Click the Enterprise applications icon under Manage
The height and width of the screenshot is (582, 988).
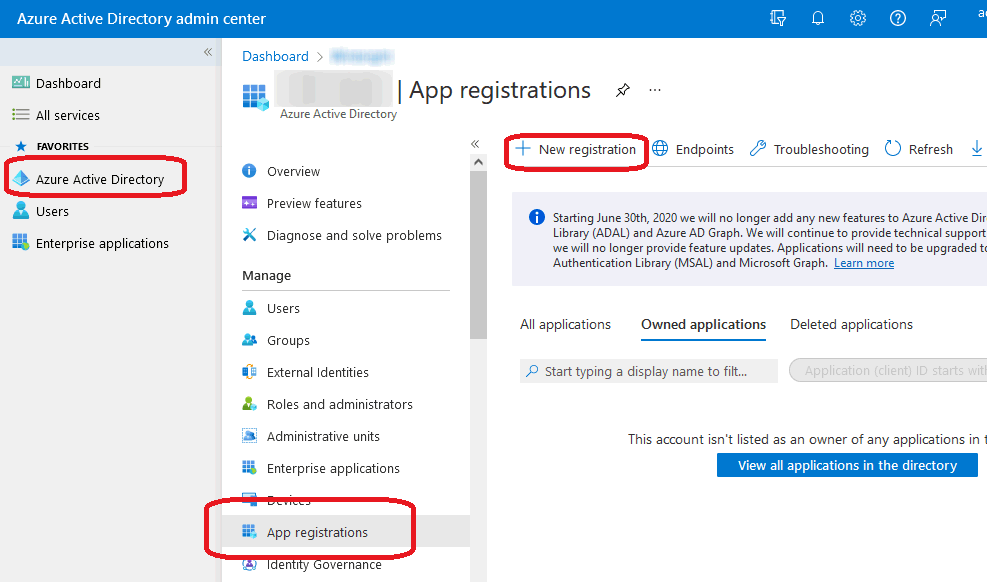(x=250, y=468)
